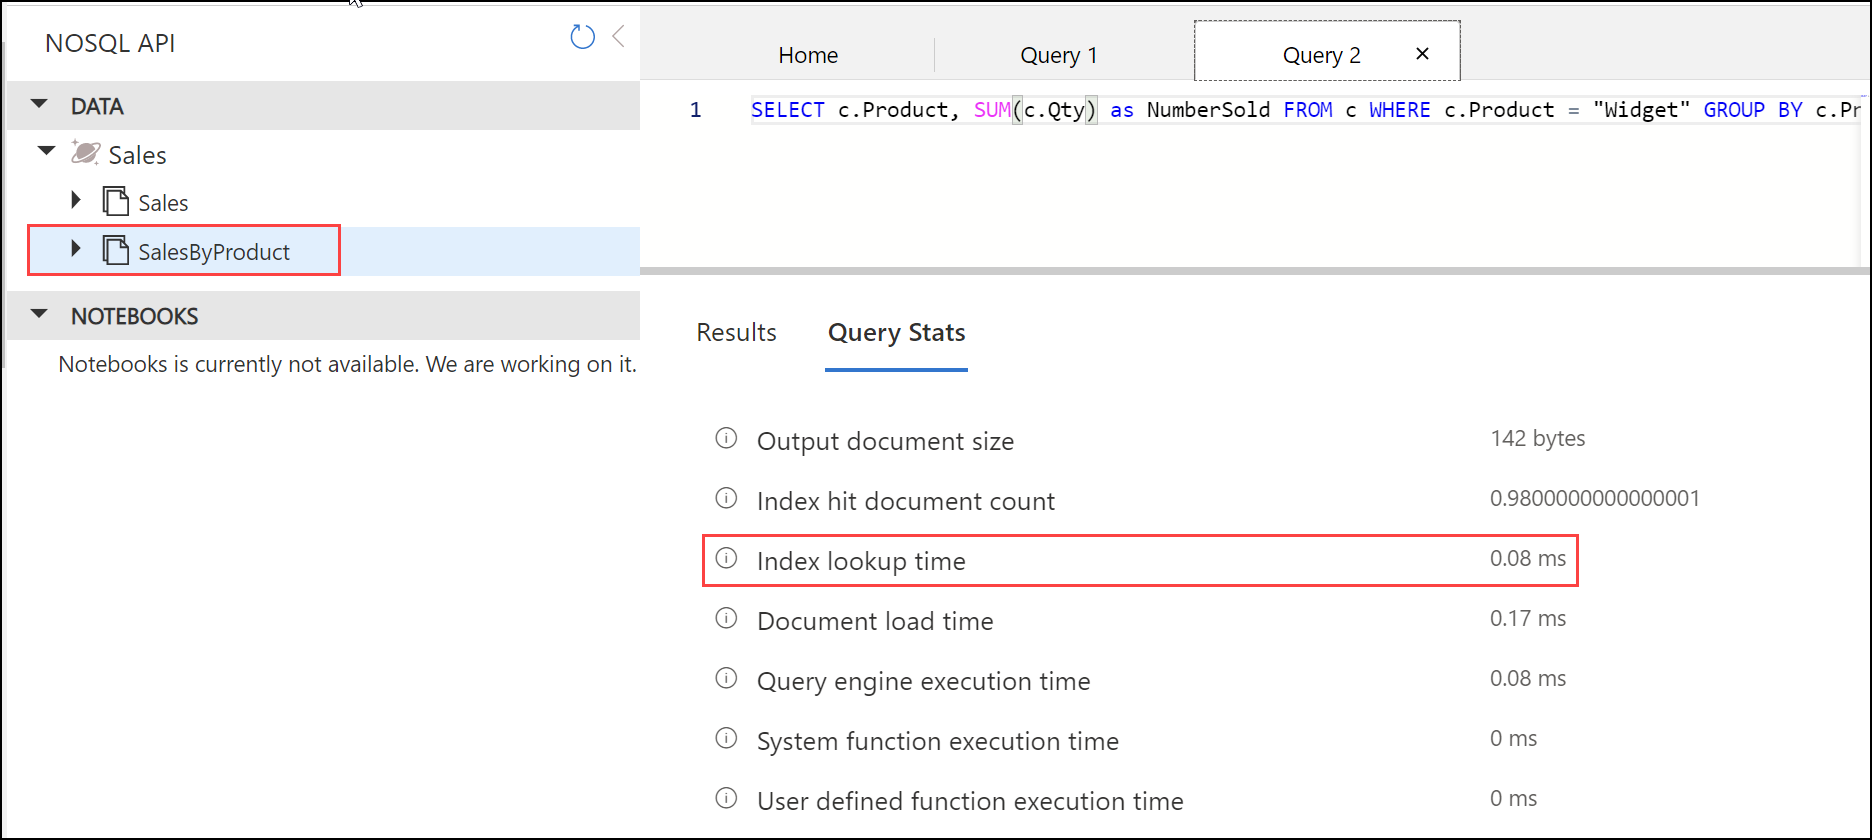Screen dimensions: 1872x840
Task: Click the Query engine execution 0.08 ms value
Action: click(1528, 678)
